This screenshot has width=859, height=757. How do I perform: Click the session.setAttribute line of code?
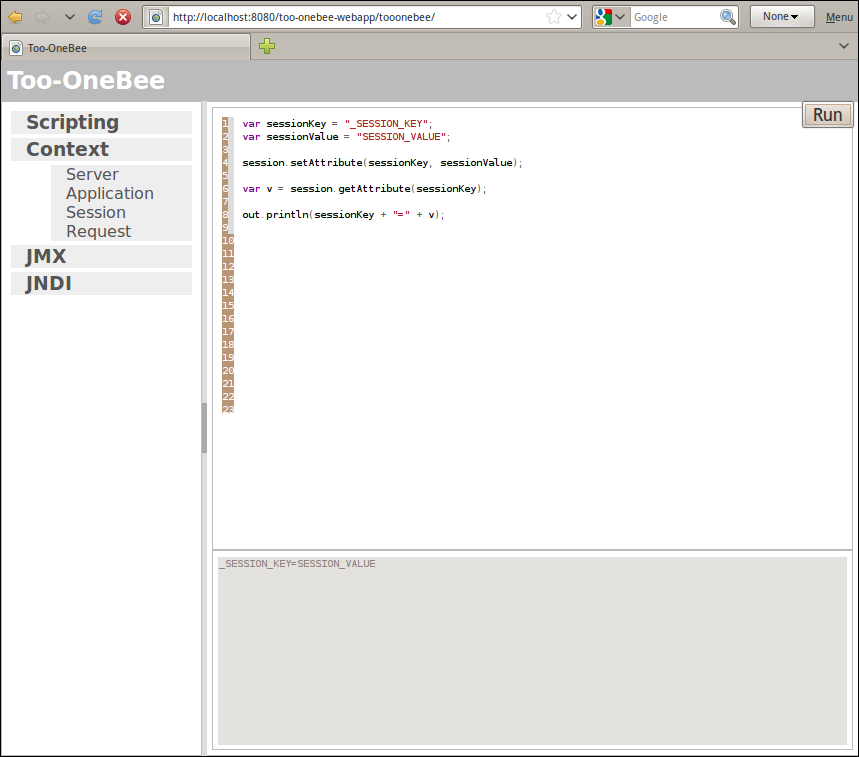pyautogui.click(x=382, y=163)
